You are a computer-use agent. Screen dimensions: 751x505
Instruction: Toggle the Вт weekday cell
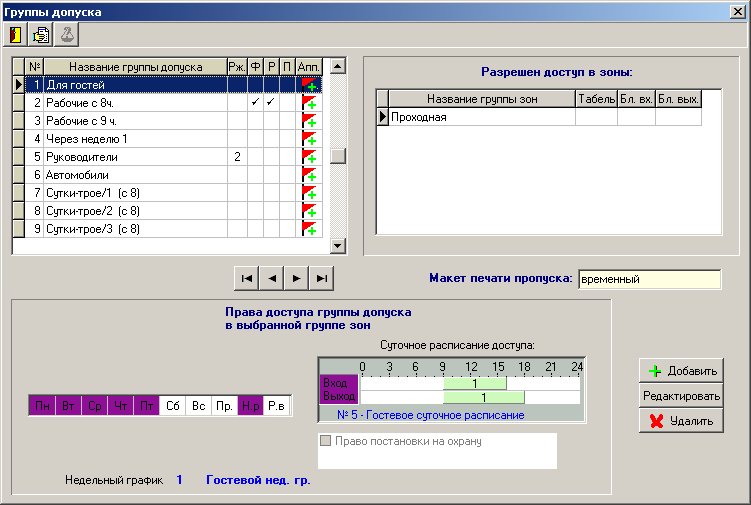pyautogui.click(x=68, y=406)
